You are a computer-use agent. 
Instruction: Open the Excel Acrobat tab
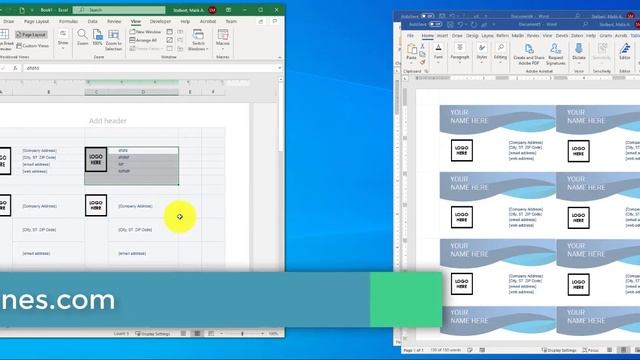point(208,21)
